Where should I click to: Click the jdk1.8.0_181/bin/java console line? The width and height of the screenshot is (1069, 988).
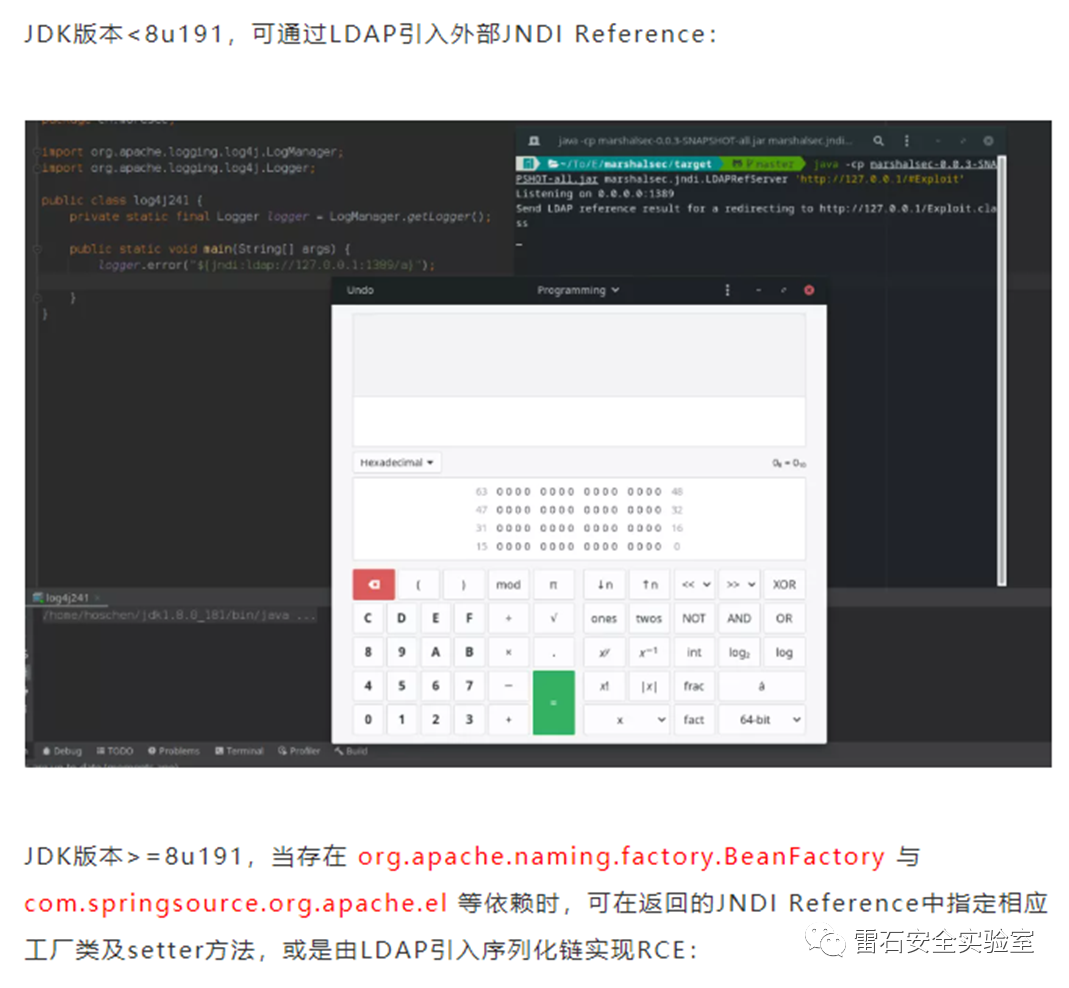(x=179, y=615)
